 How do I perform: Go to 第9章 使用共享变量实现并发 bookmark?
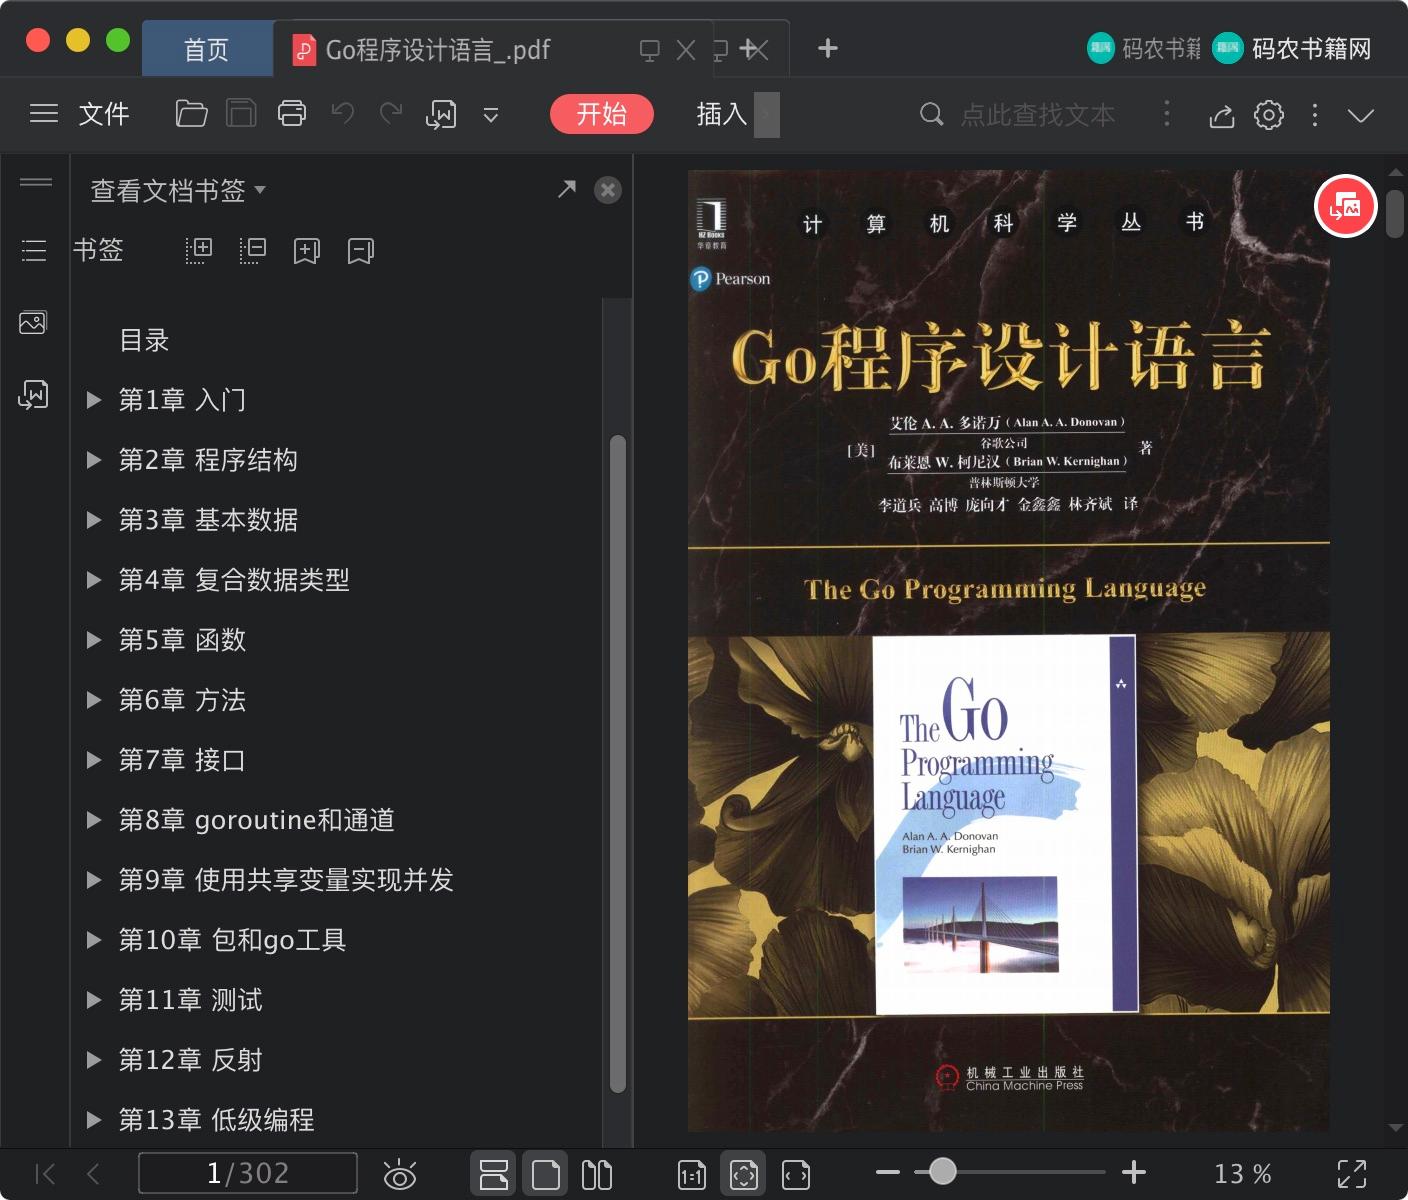(286, 880)
